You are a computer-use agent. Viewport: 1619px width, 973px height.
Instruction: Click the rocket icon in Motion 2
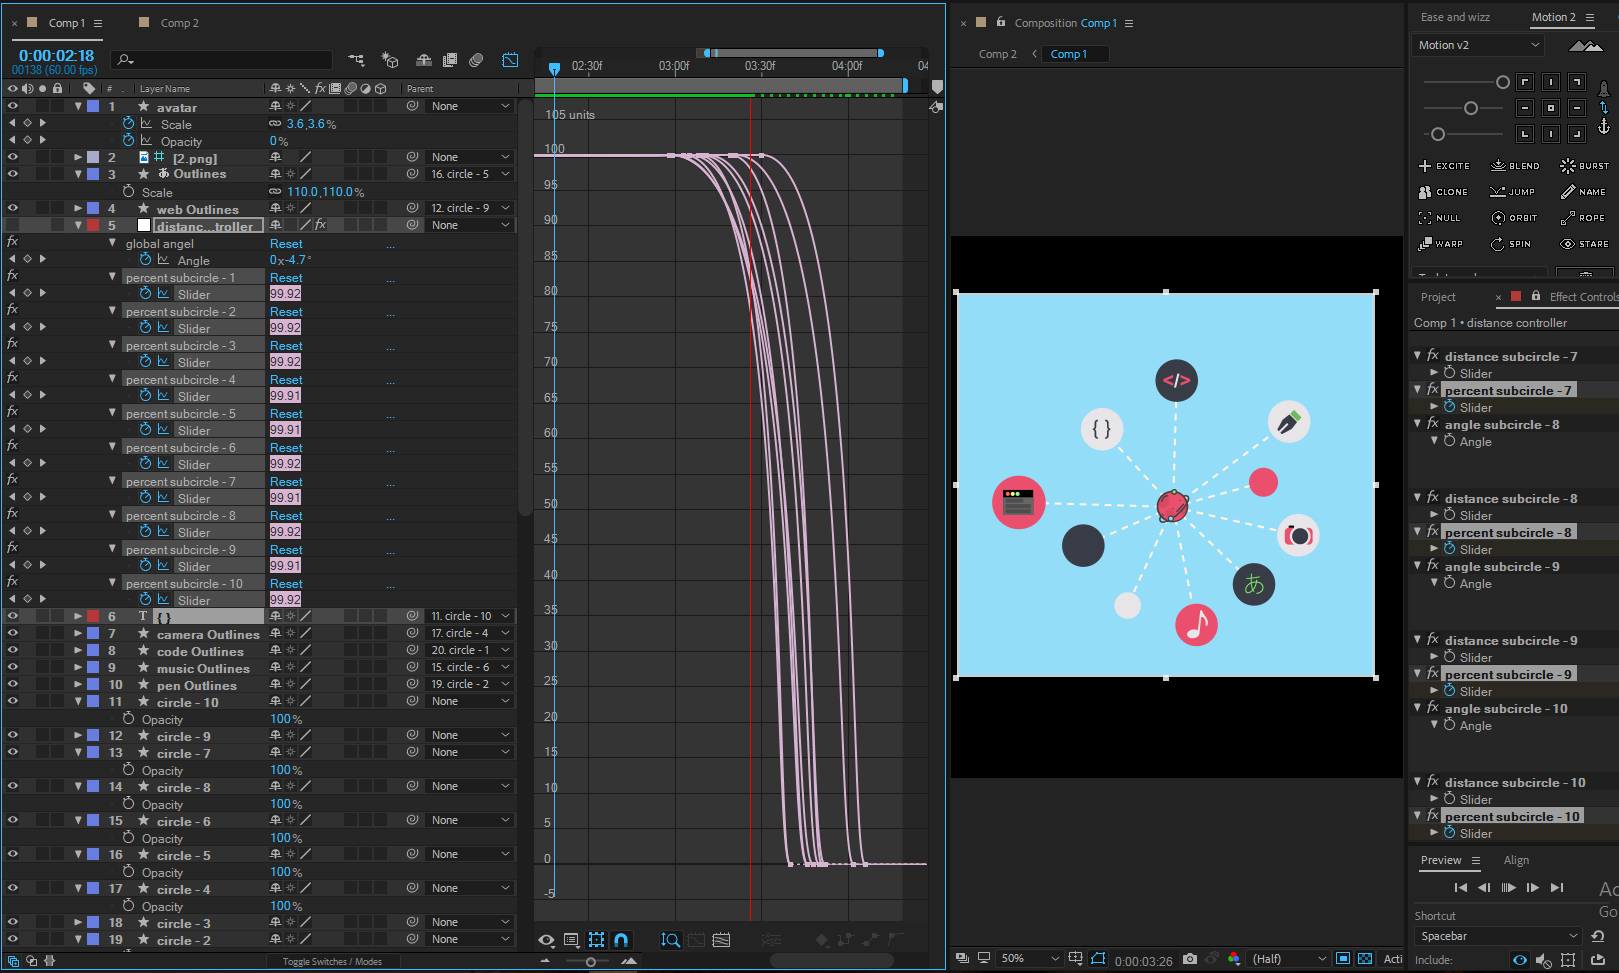pos(1604,89)
